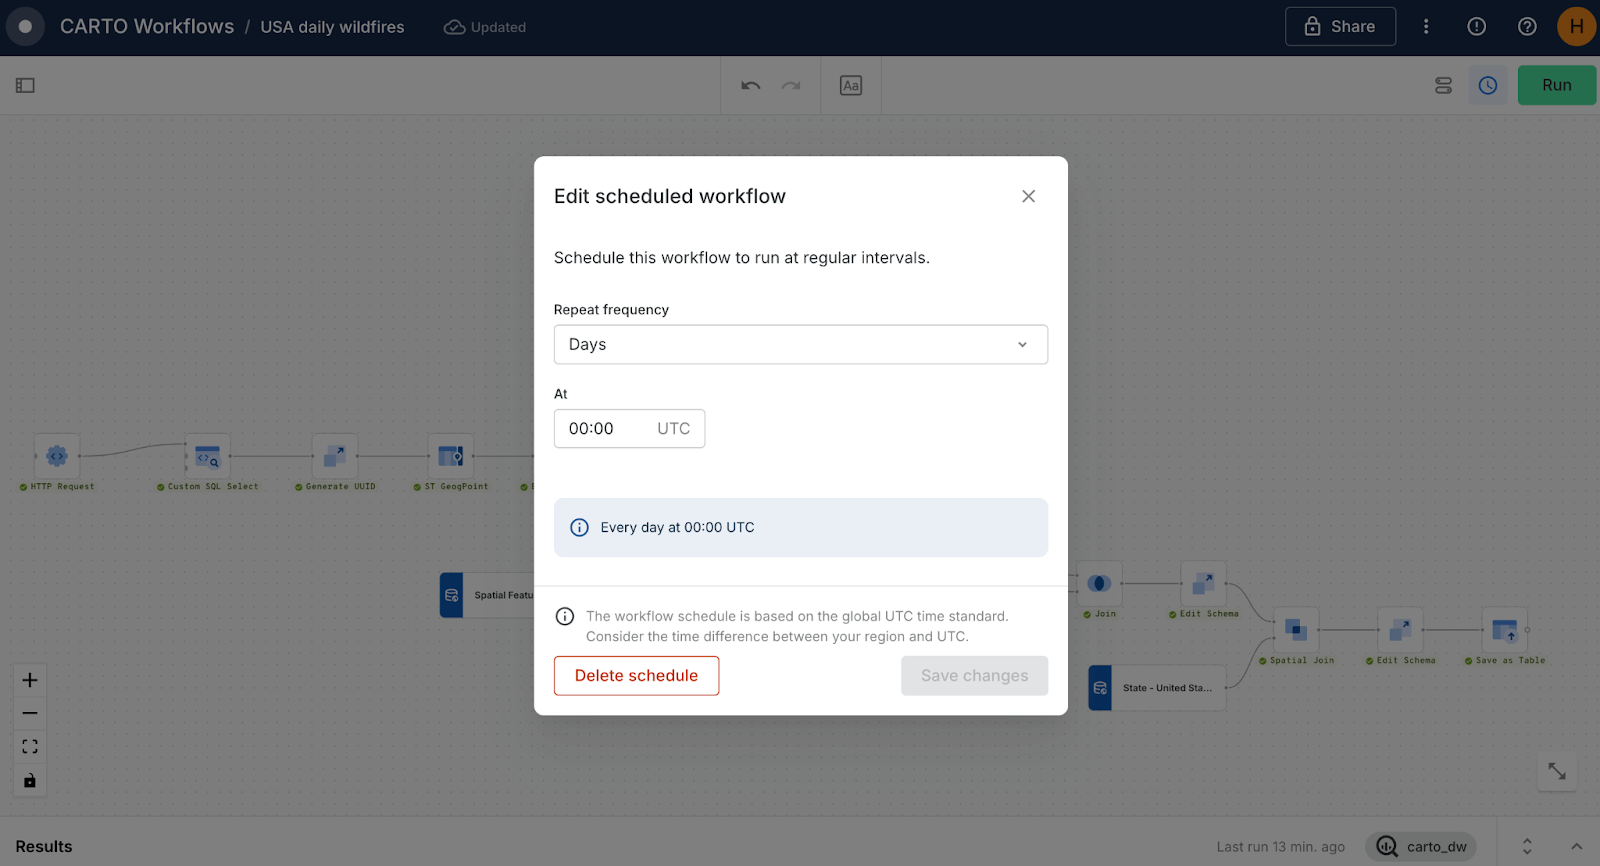This screenshot has width=1600, height=866.
Task: Select the Spatial Join node
Action: (1296, 630)
